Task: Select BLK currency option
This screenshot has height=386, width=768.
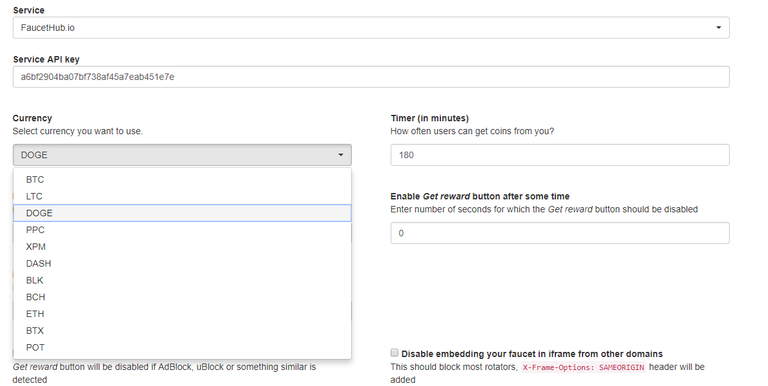Action: click(x=182, y=280)
